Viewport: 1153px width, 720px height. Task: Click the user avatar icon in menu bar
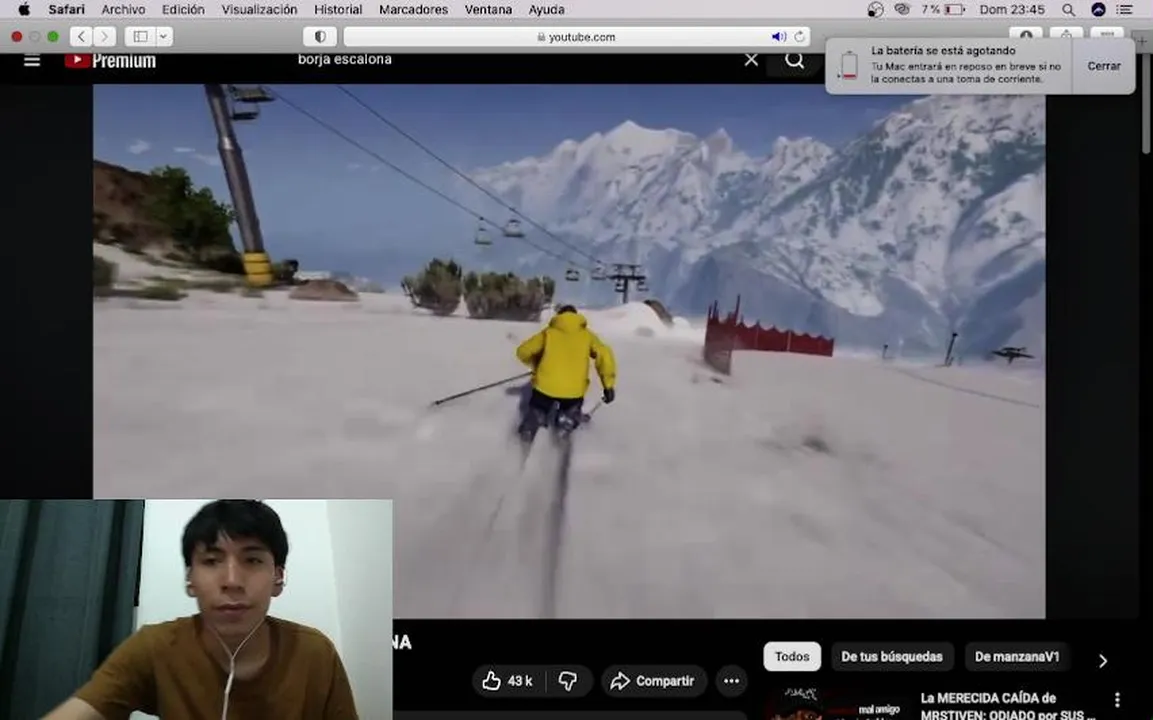(x=1099, y=10)
